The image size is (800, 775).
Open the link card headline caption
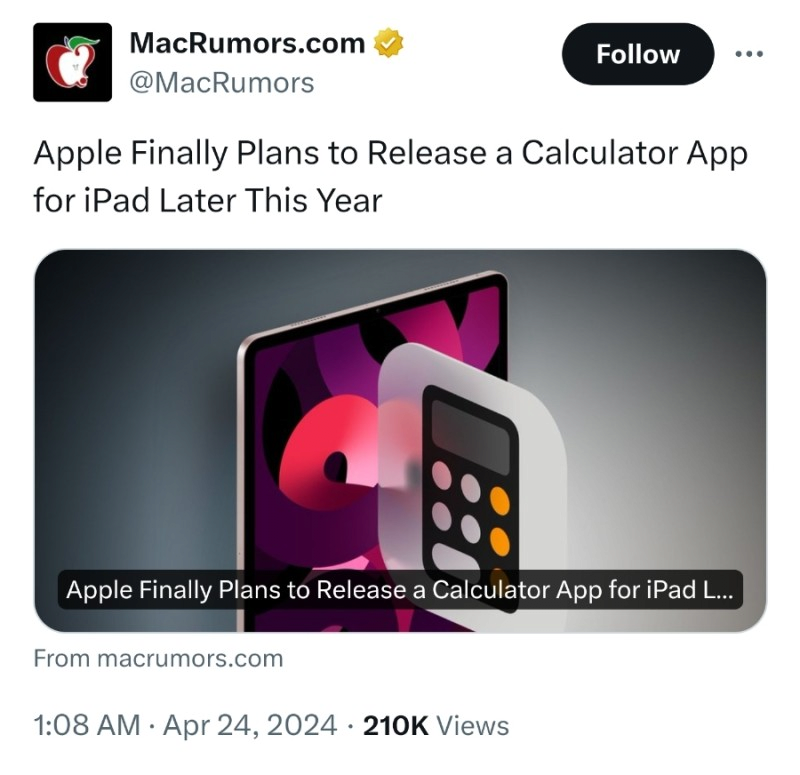click(400, 590)
